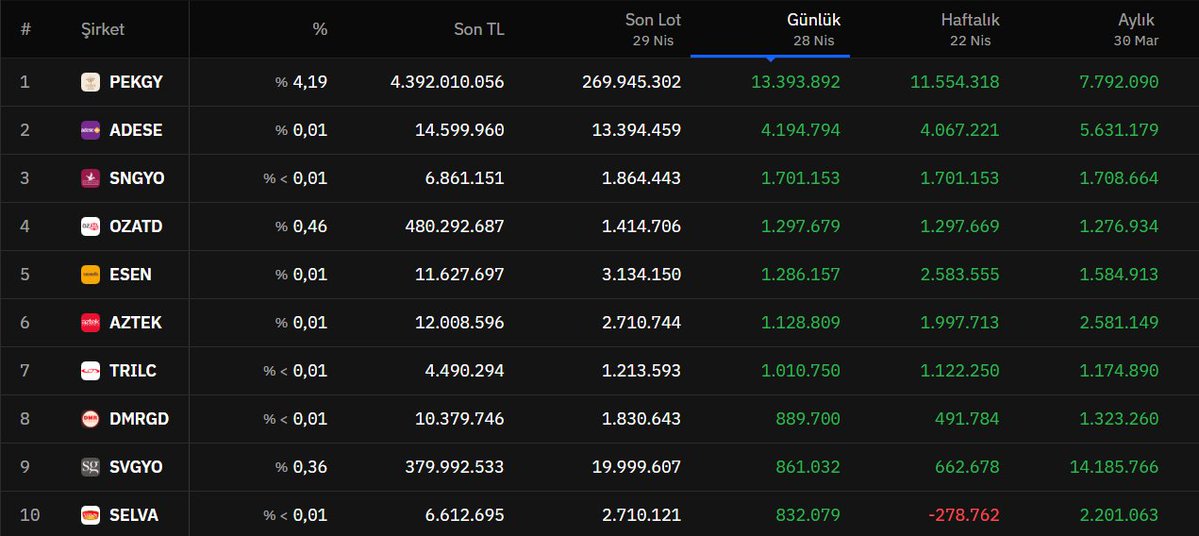Screen dimensions: 1199x536
Task: Click ESEN daily value 1.286.157
Action: tap(801, 274)
